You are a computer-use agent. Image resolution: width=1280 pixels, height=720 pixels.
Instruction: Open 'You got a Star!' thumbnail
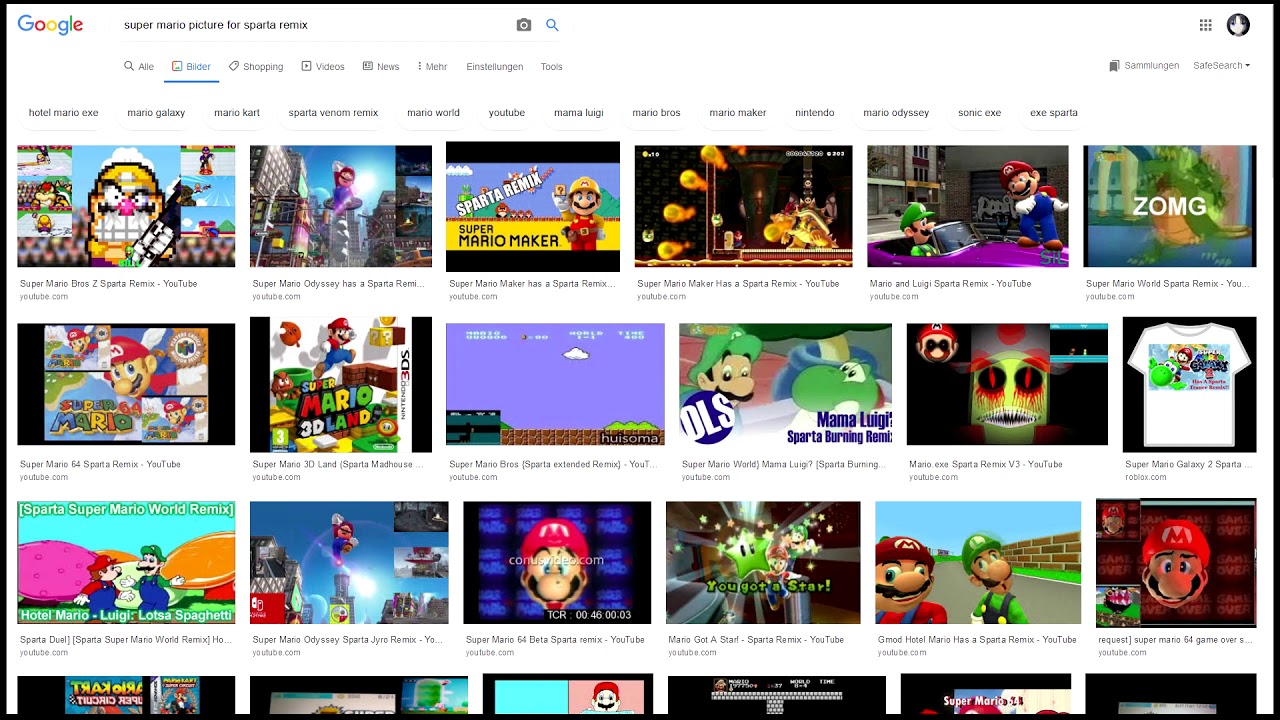(763, 562)
